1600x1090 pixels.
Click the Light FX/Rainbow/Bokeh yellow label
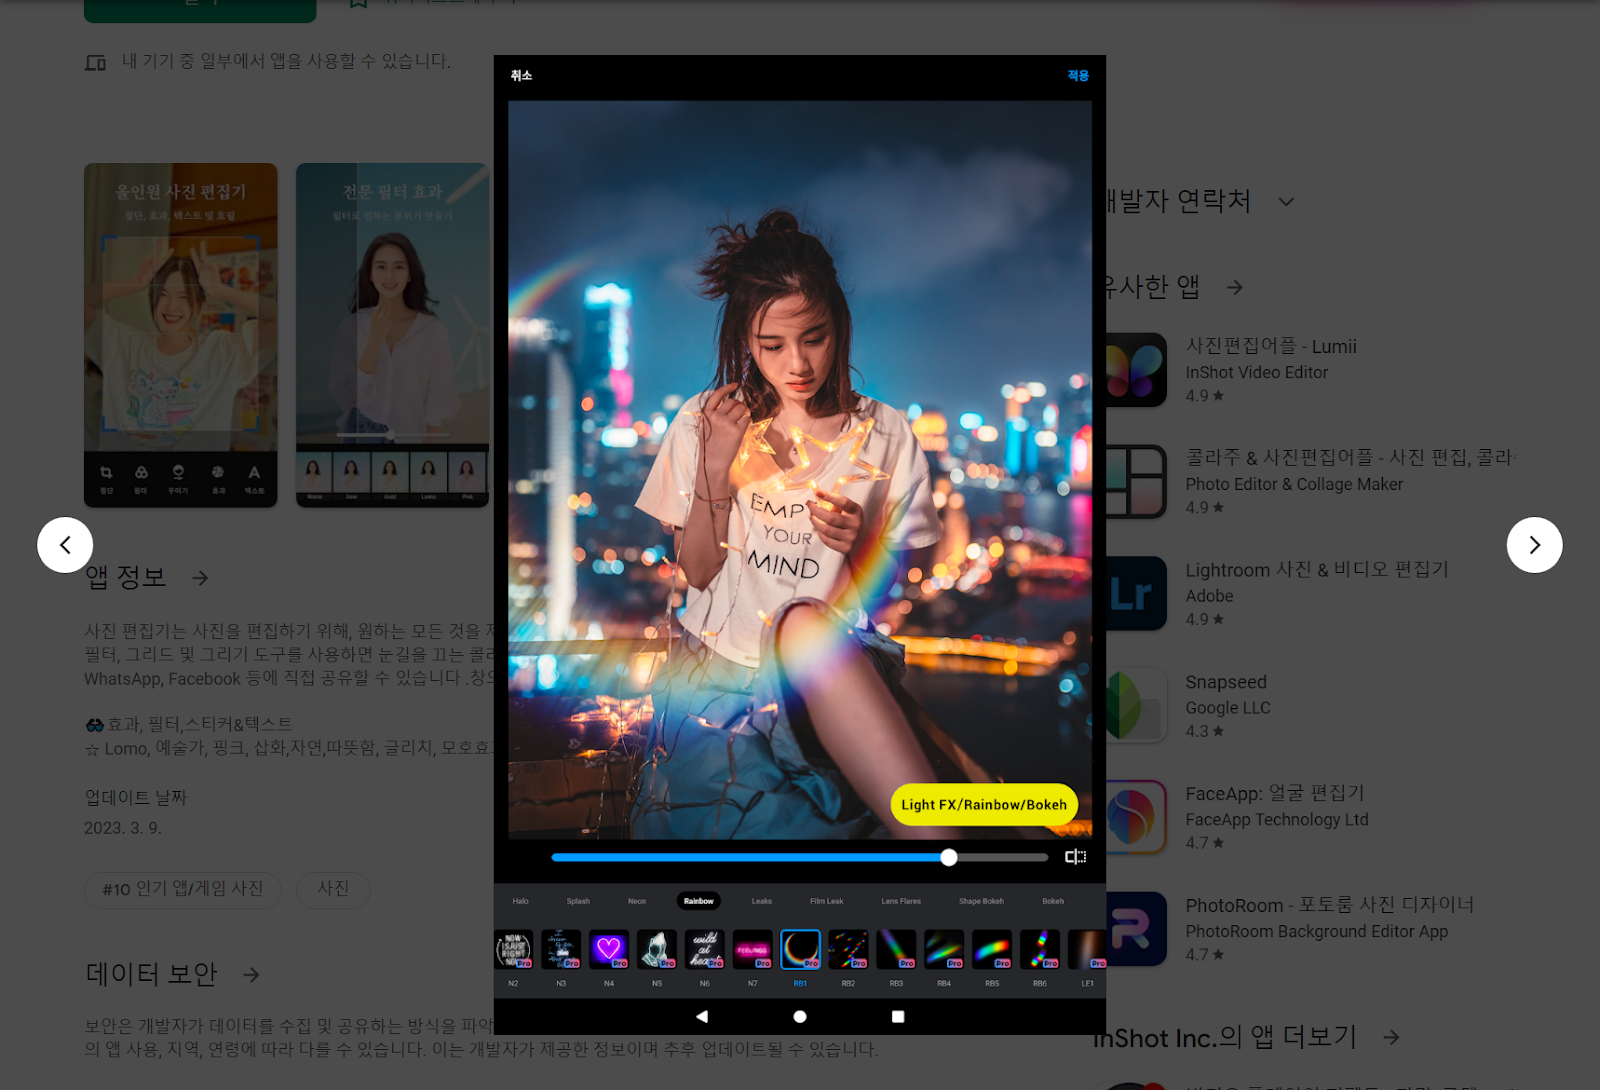[984, 805]
